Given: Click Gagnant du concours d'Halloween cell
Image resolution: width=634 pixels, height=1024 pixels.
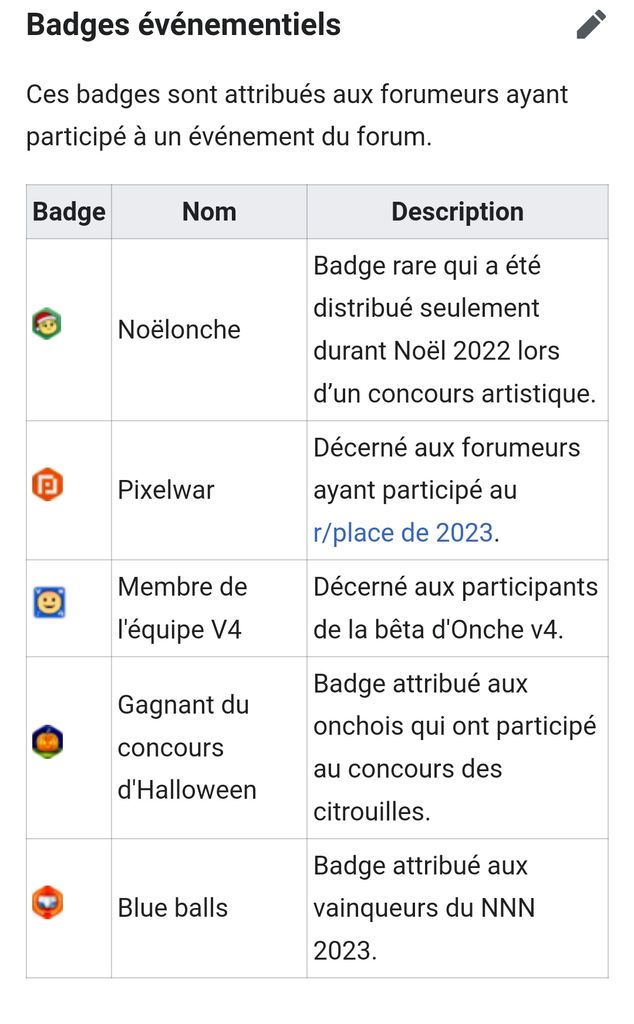Looking at the screenshot, I should click(187, 747).
